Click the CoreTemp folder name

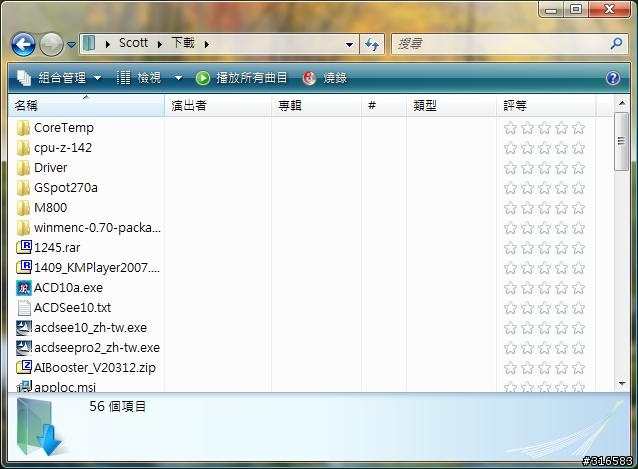click(x=64, y=128)
